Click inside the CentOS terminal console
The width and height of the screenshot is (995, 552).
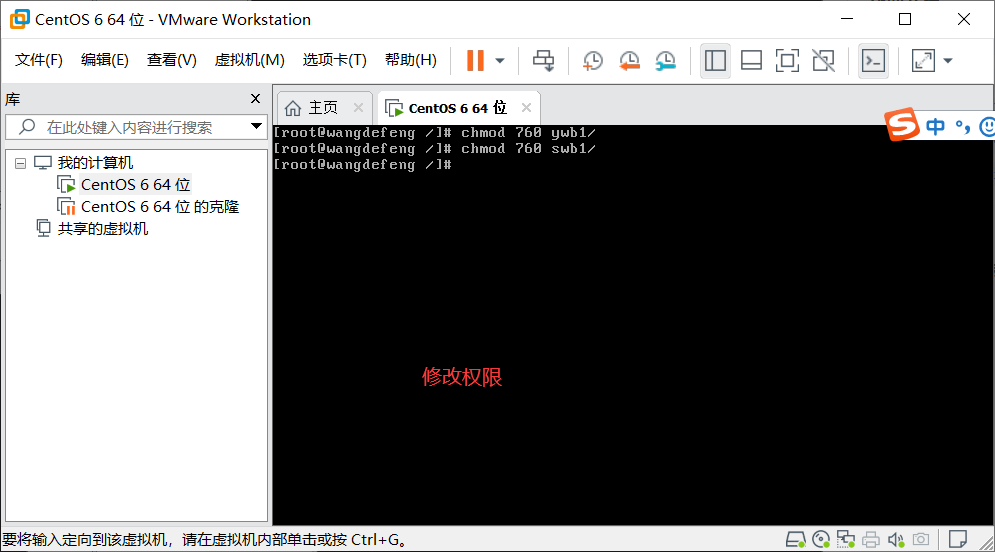633,325
